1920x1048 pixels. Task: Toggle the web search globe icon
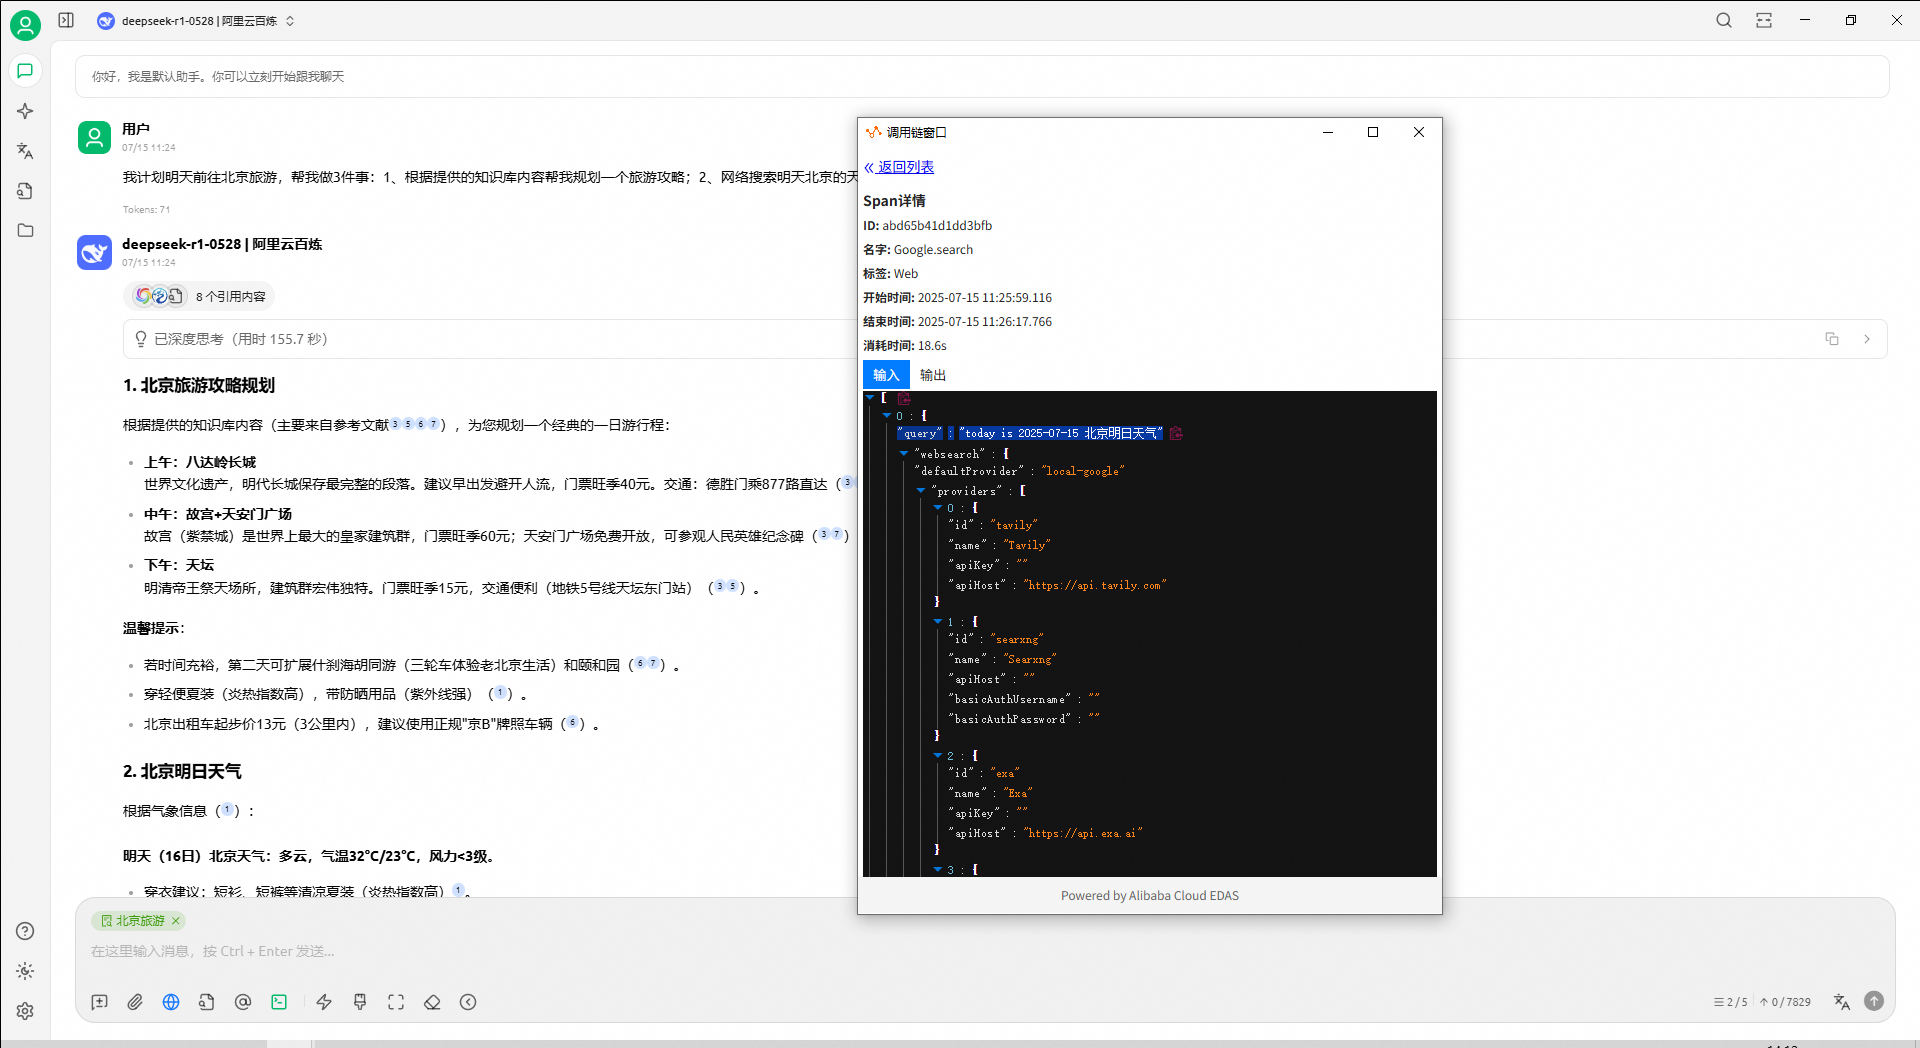[x=171, y=1002]
